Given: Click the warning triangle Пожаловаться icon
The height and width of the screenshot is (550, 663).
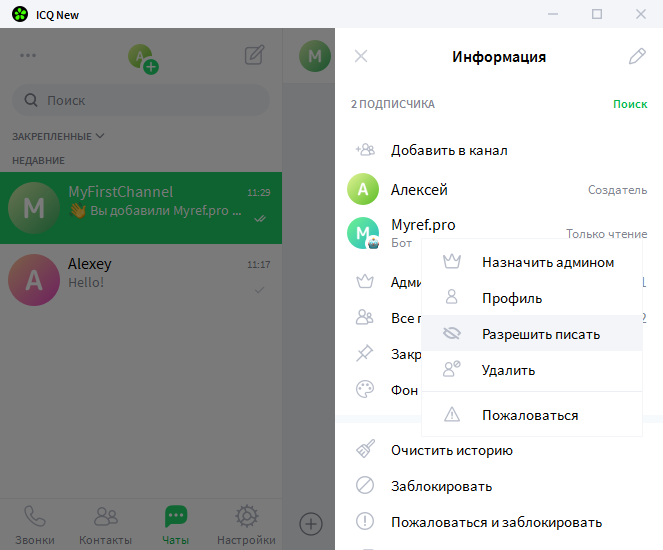Looking at the screenshot, I should pyautogui.click(x=452, y=414).
